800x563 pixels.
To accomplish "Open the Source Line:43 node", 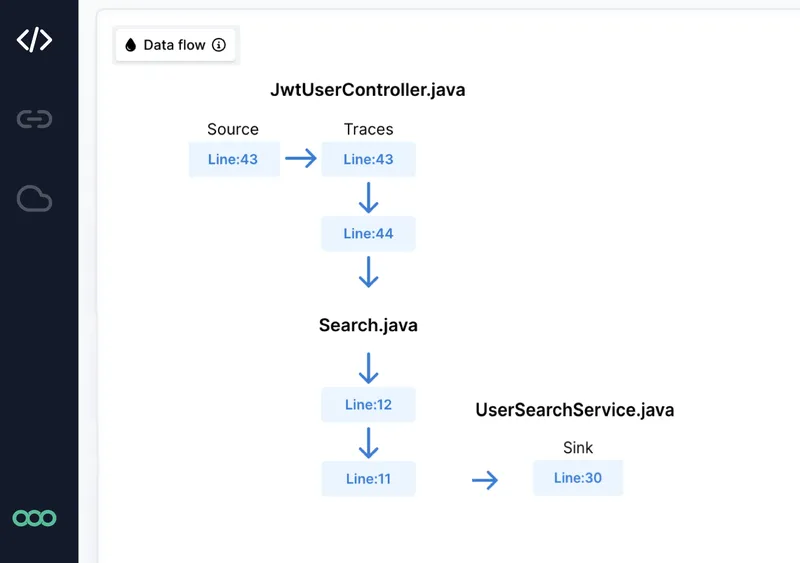I will tap(234, 159).
